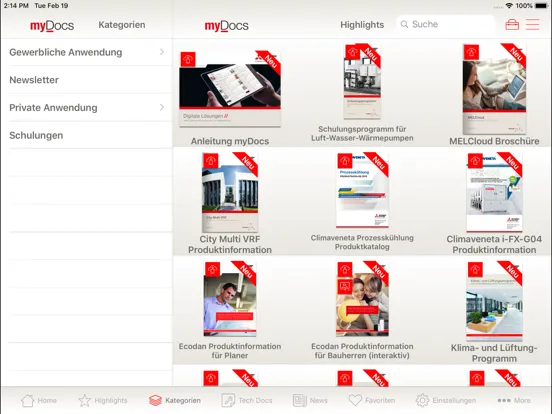Image resolution: width=552 pixels, height=414 pixels.
Task: Click download icon on Klima- und Lüftung-Programm
Action: coord(475,270)
